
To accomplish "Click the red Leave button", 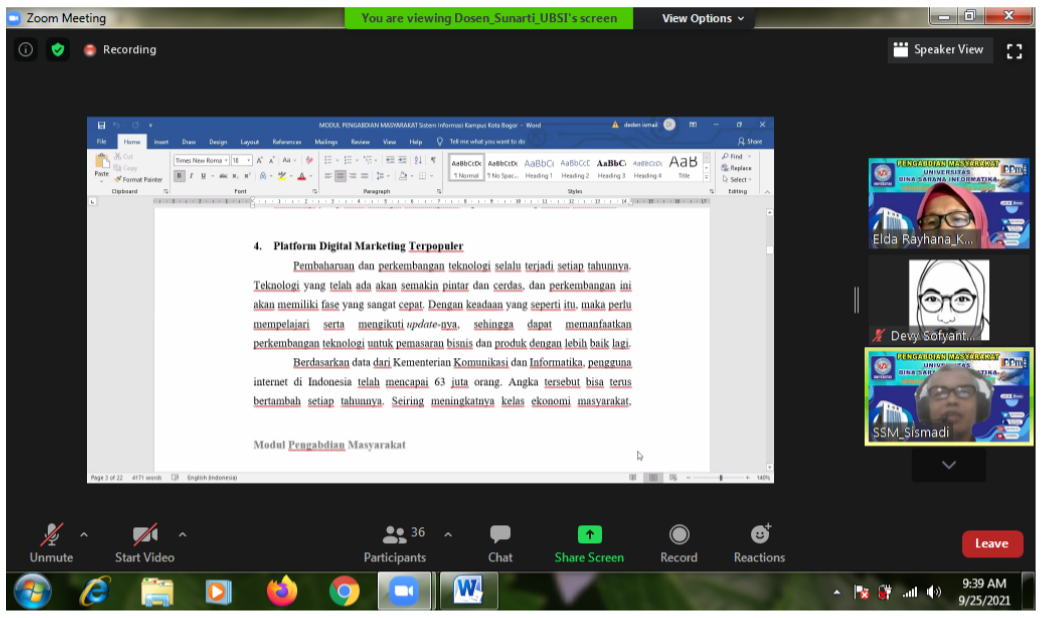I will coord(991,544).
